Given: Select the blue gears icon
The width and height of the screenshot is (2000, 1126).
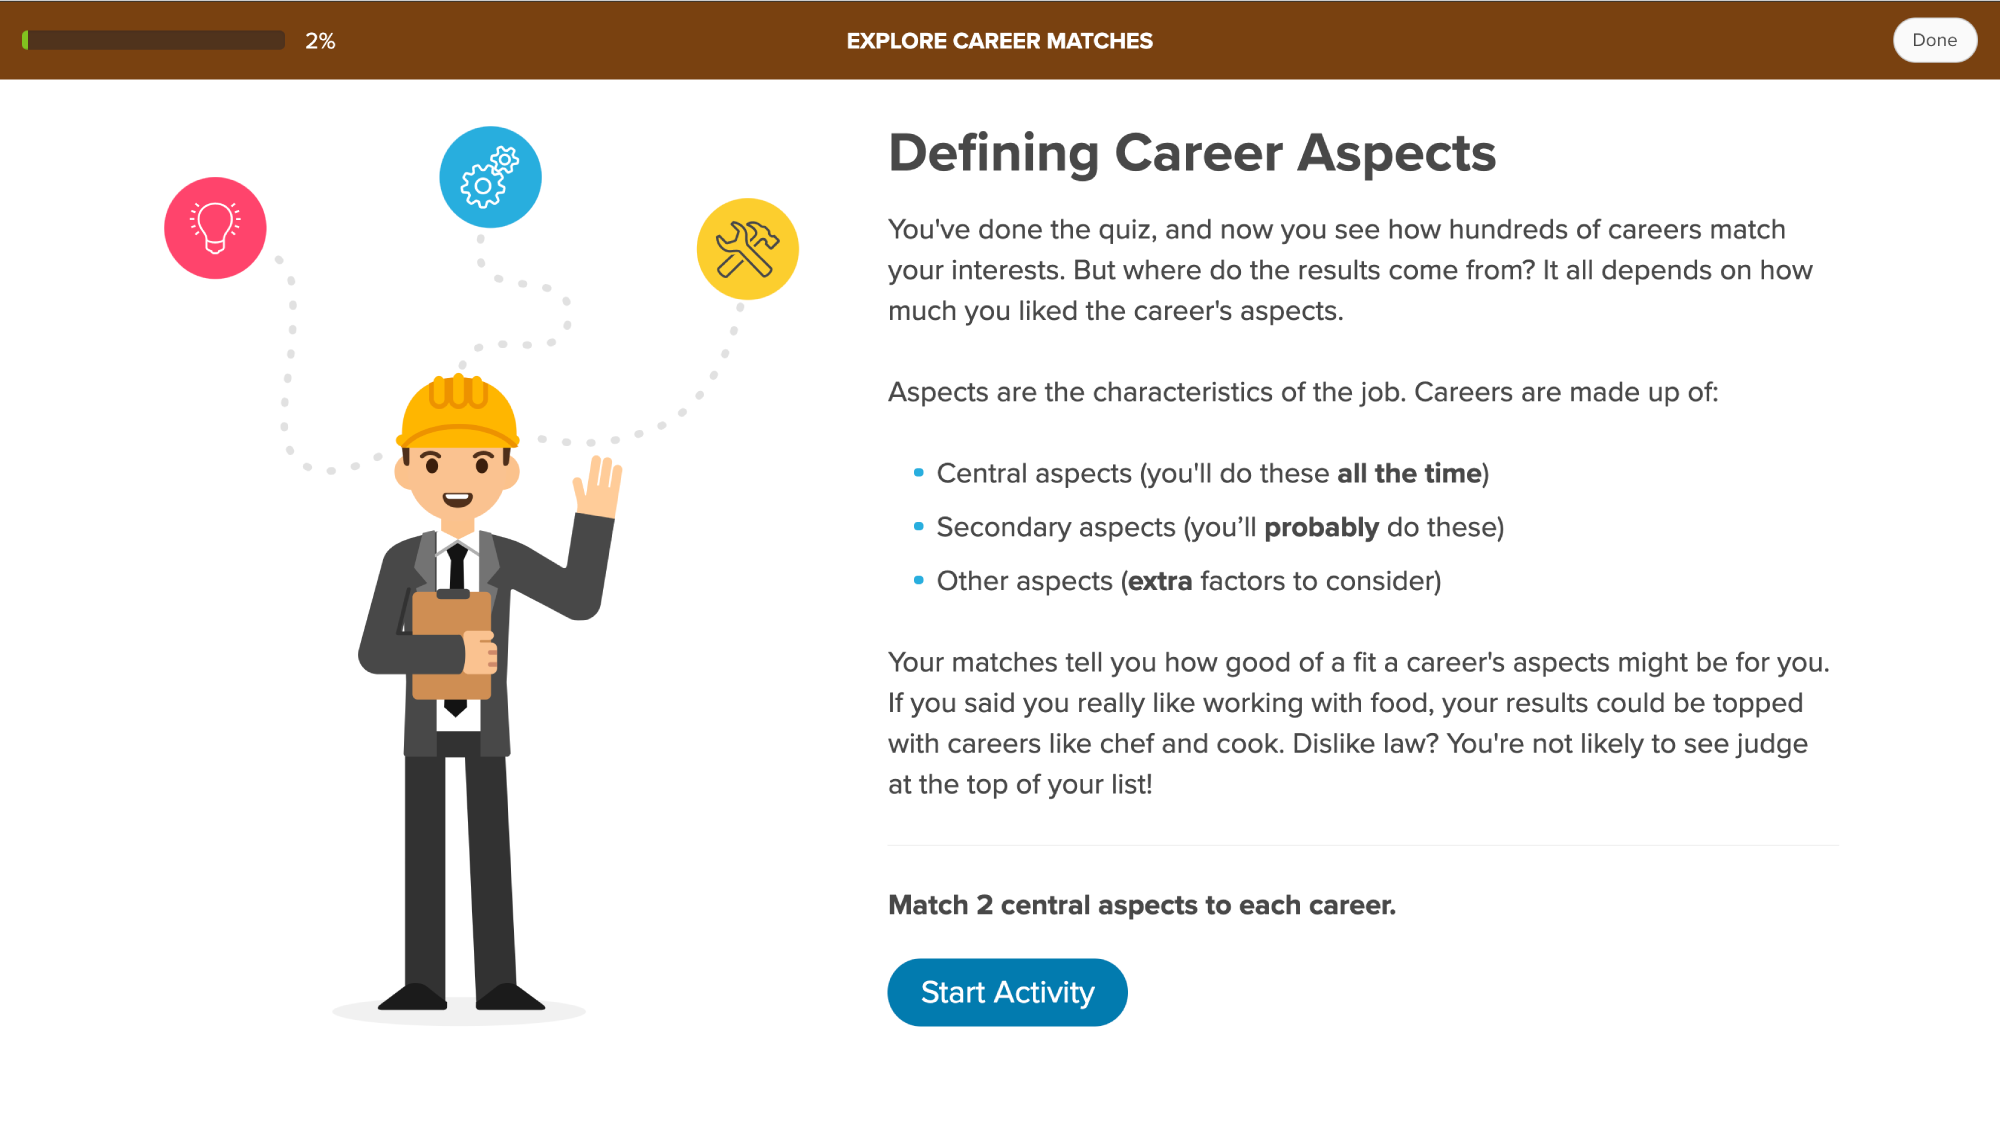Looking at the screenshot, I should (x=489, y=175).
